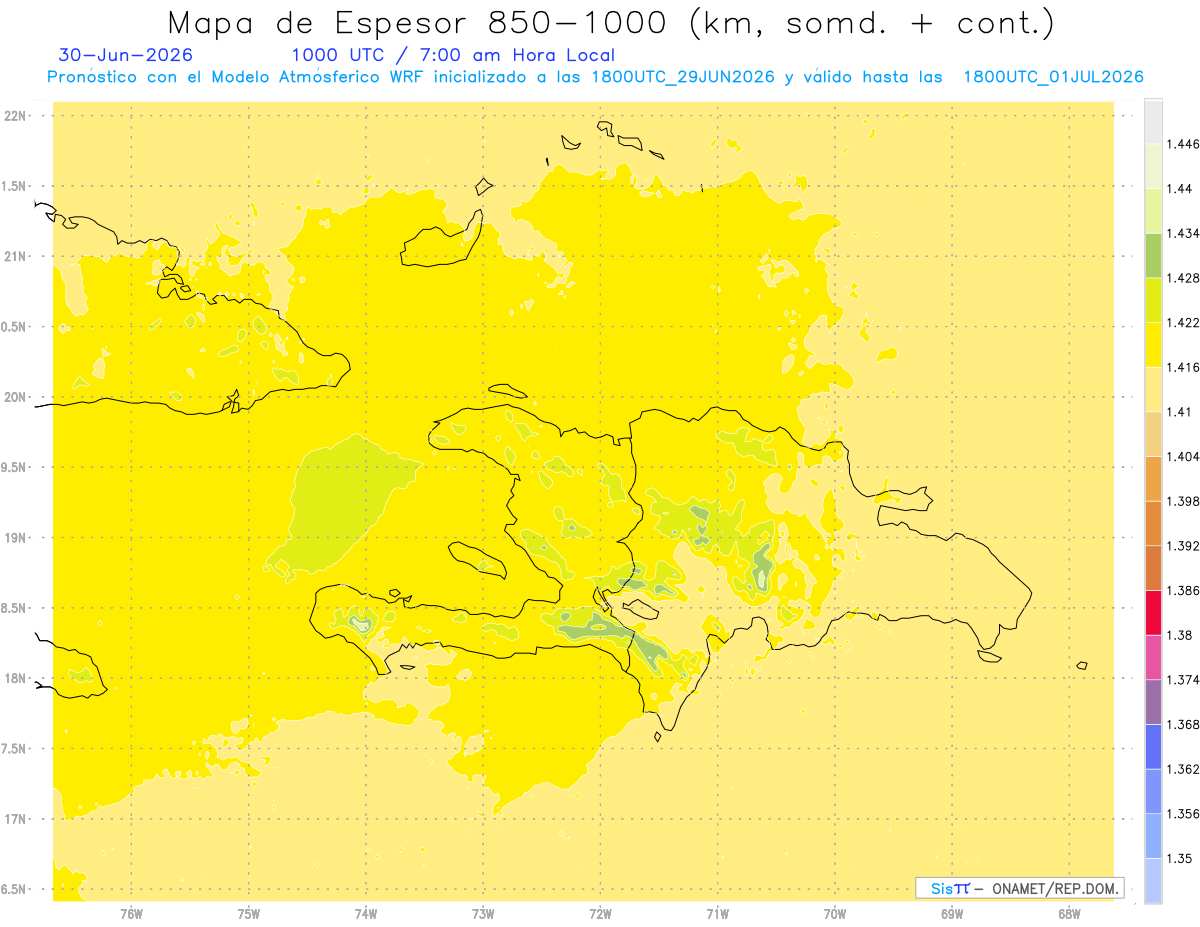Click the pink colorbar segment
1200x927 pixels.
(1153, 657)
